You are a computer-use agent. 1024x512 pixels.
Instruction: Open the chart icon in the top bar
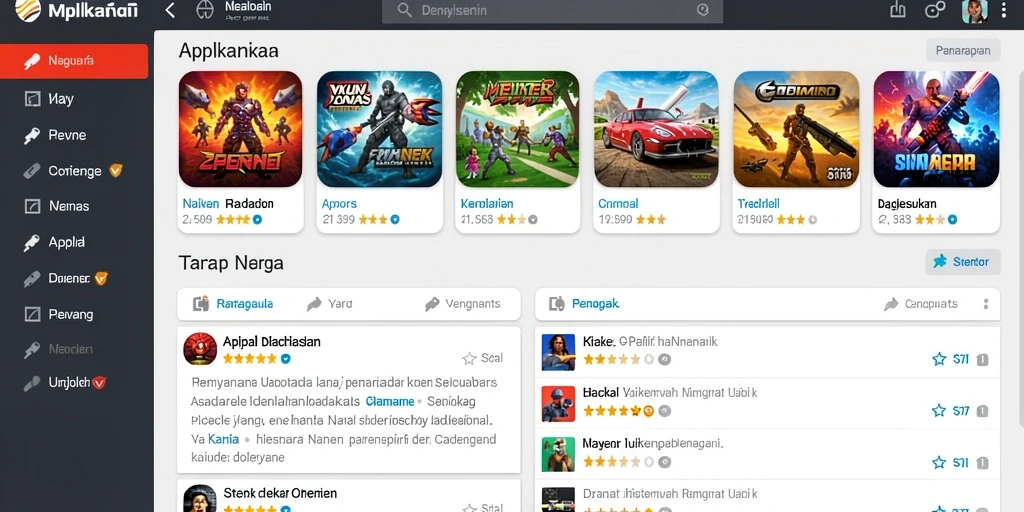[x=898, y=9]
